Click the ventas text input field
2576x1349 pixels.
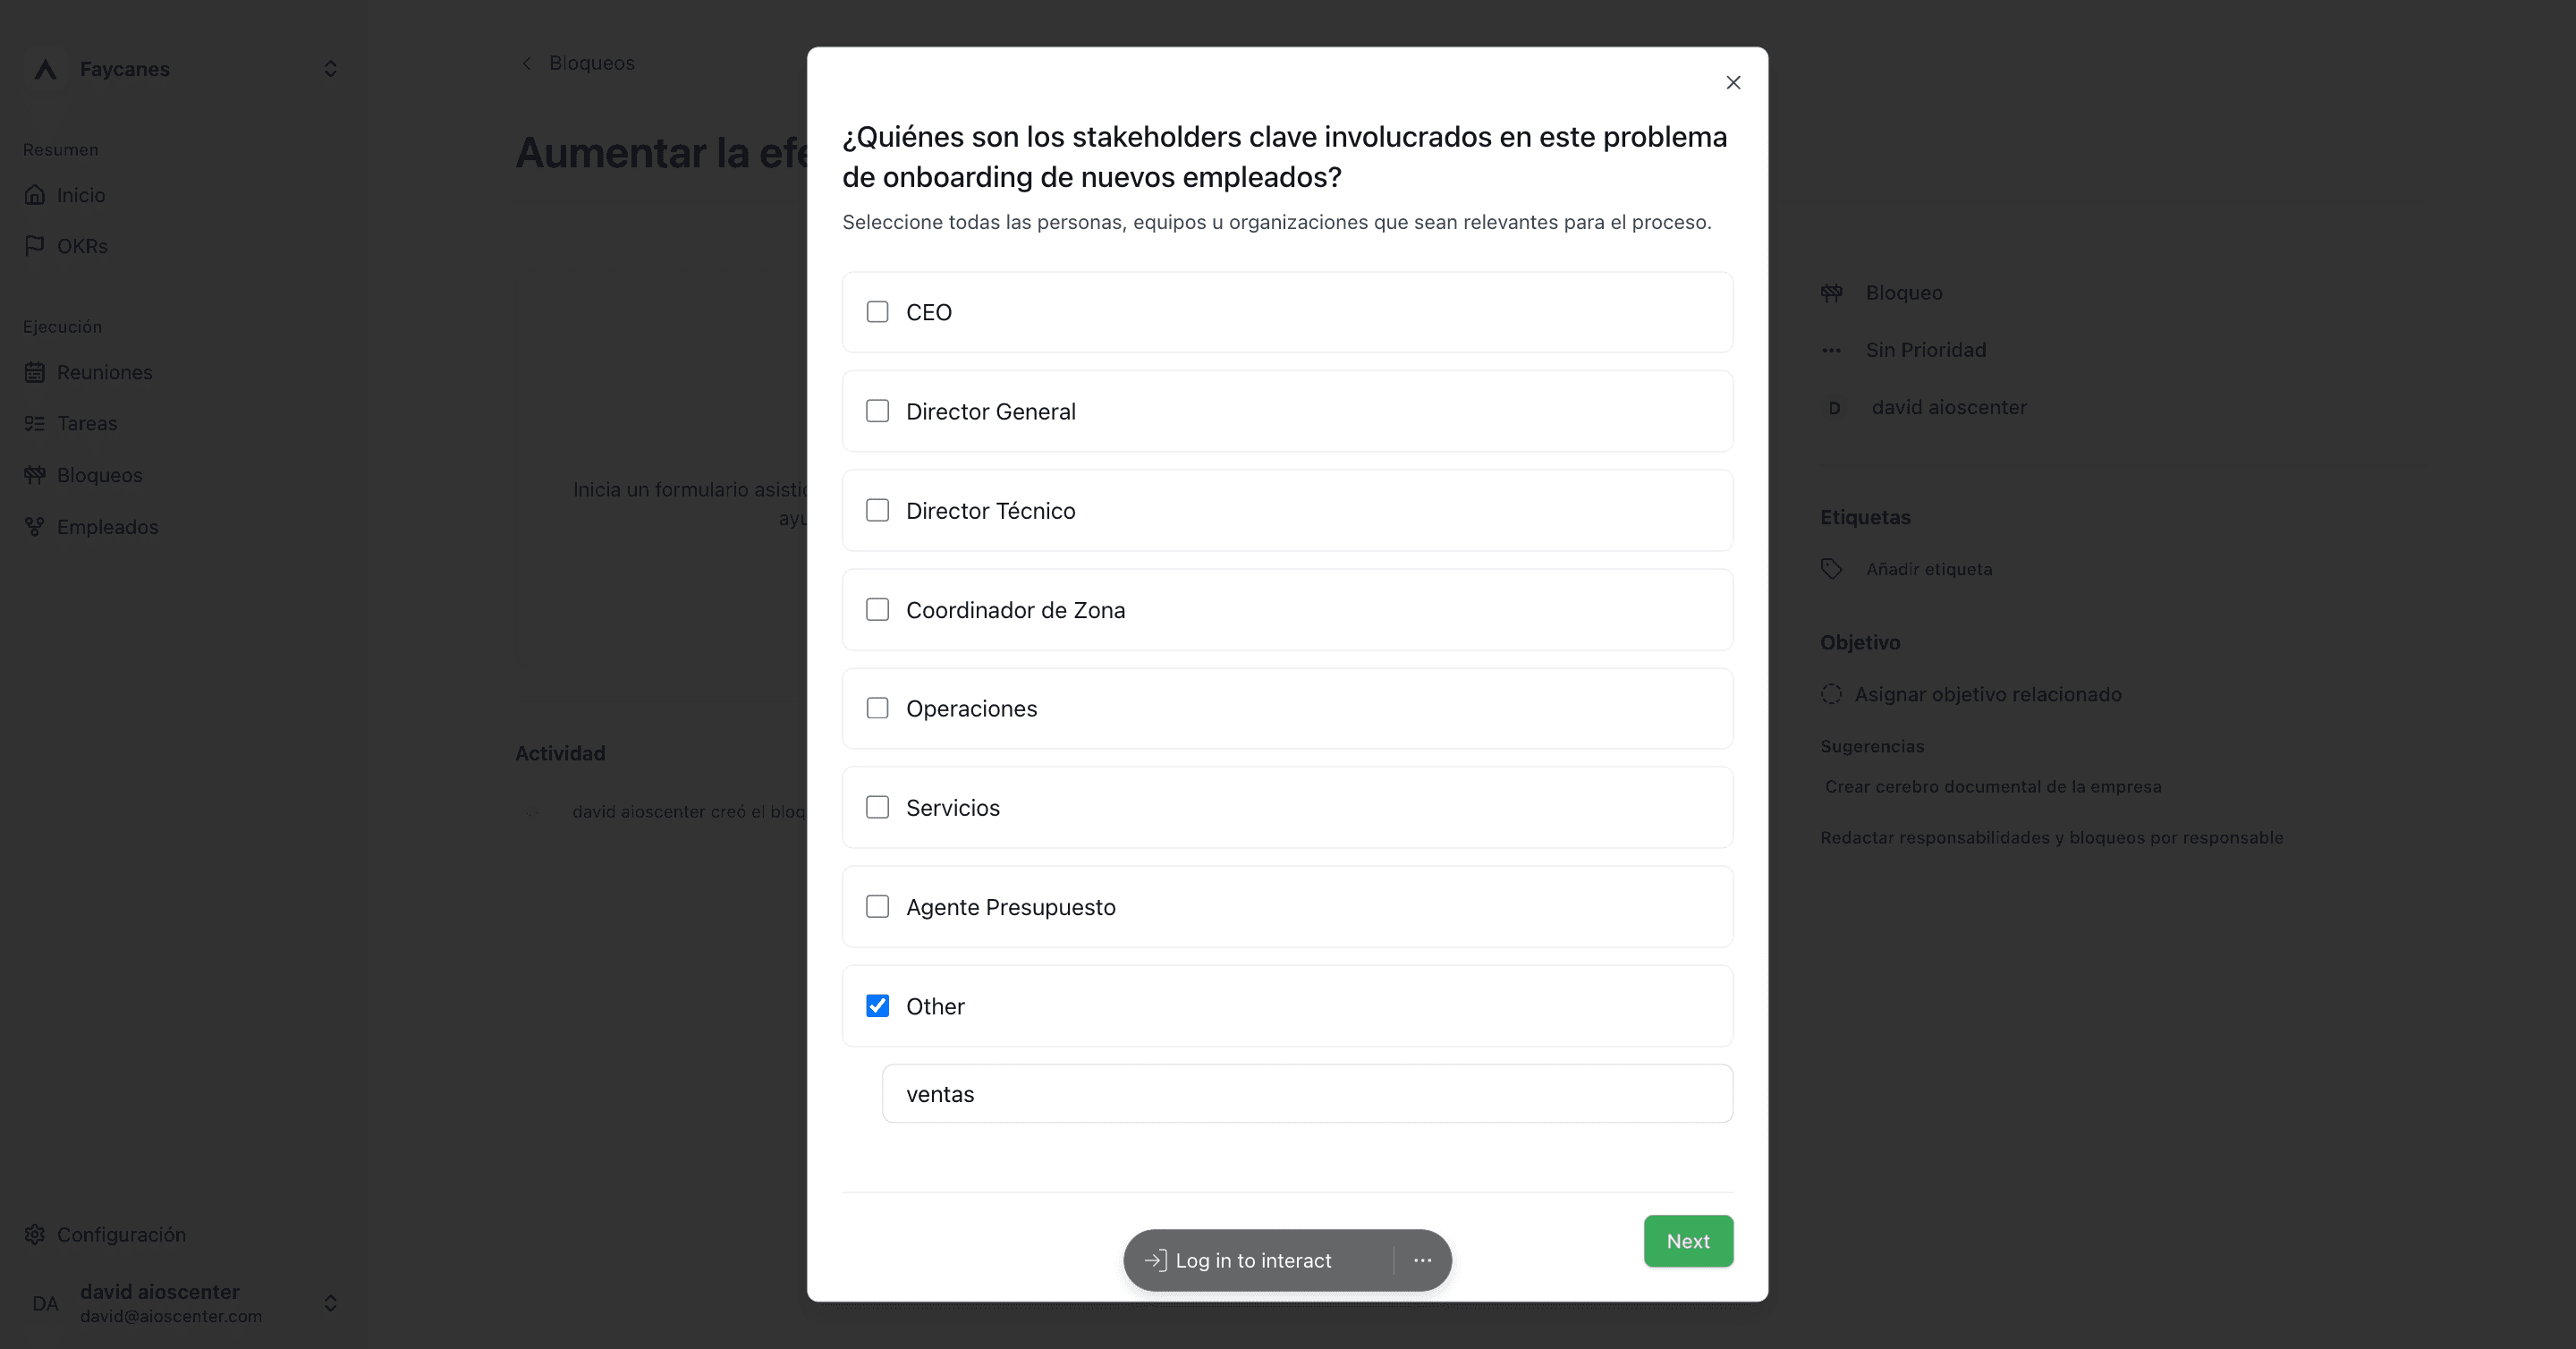pyautogui.click(x=1307, y=1093)
